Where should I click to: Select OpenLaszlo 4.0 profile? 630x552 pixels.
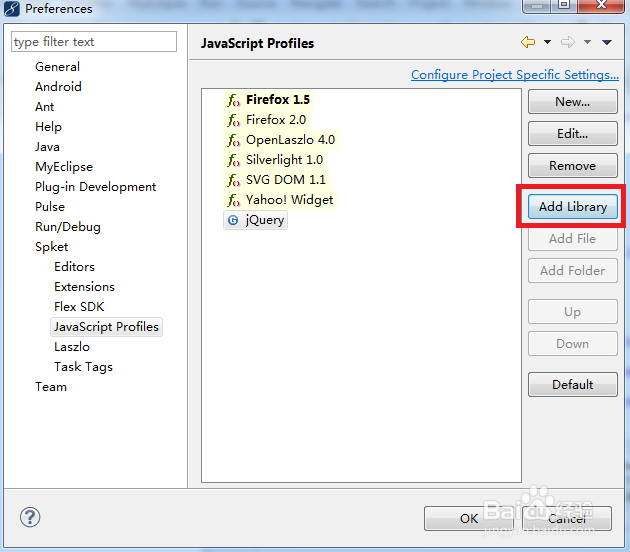290,140
